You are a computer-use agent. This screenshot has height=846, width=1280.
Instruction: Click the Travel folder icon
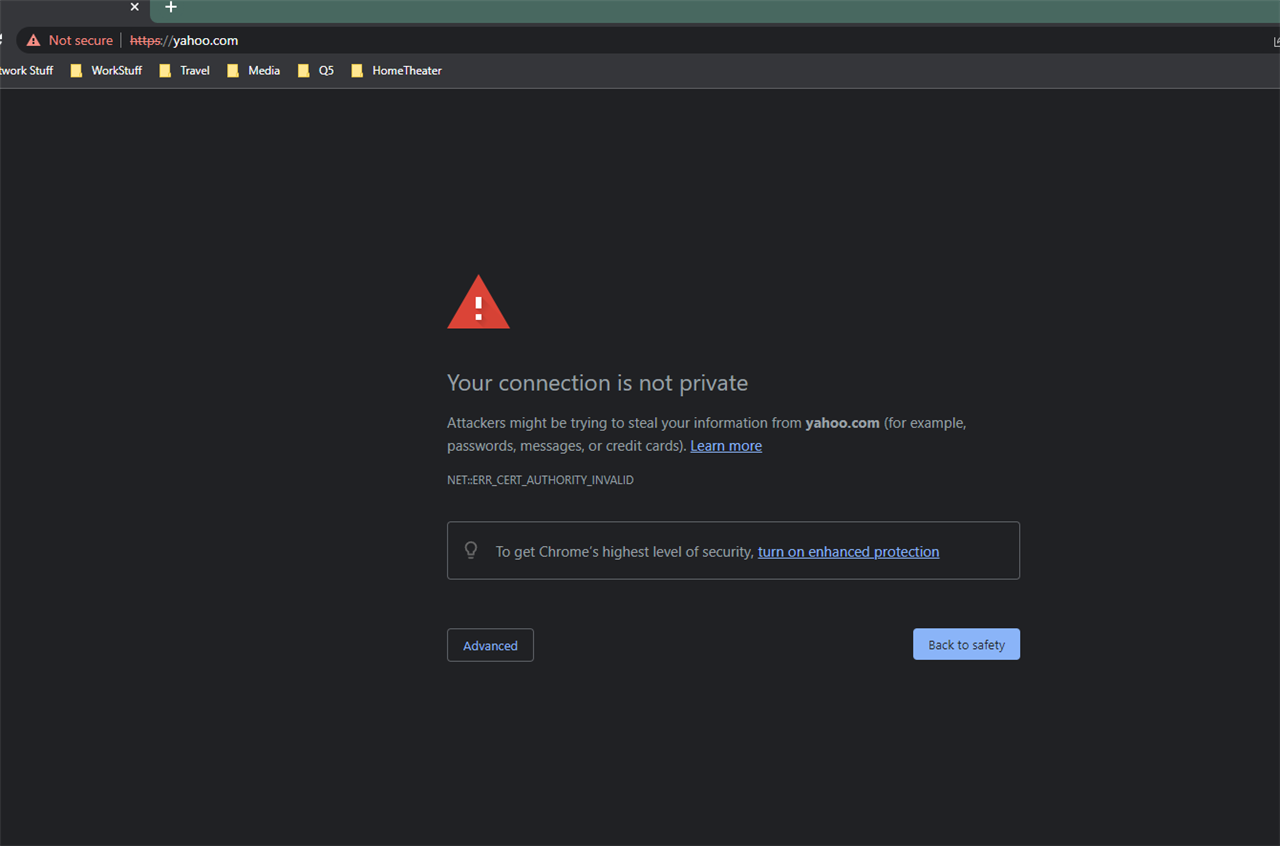(x=165, y=70)
